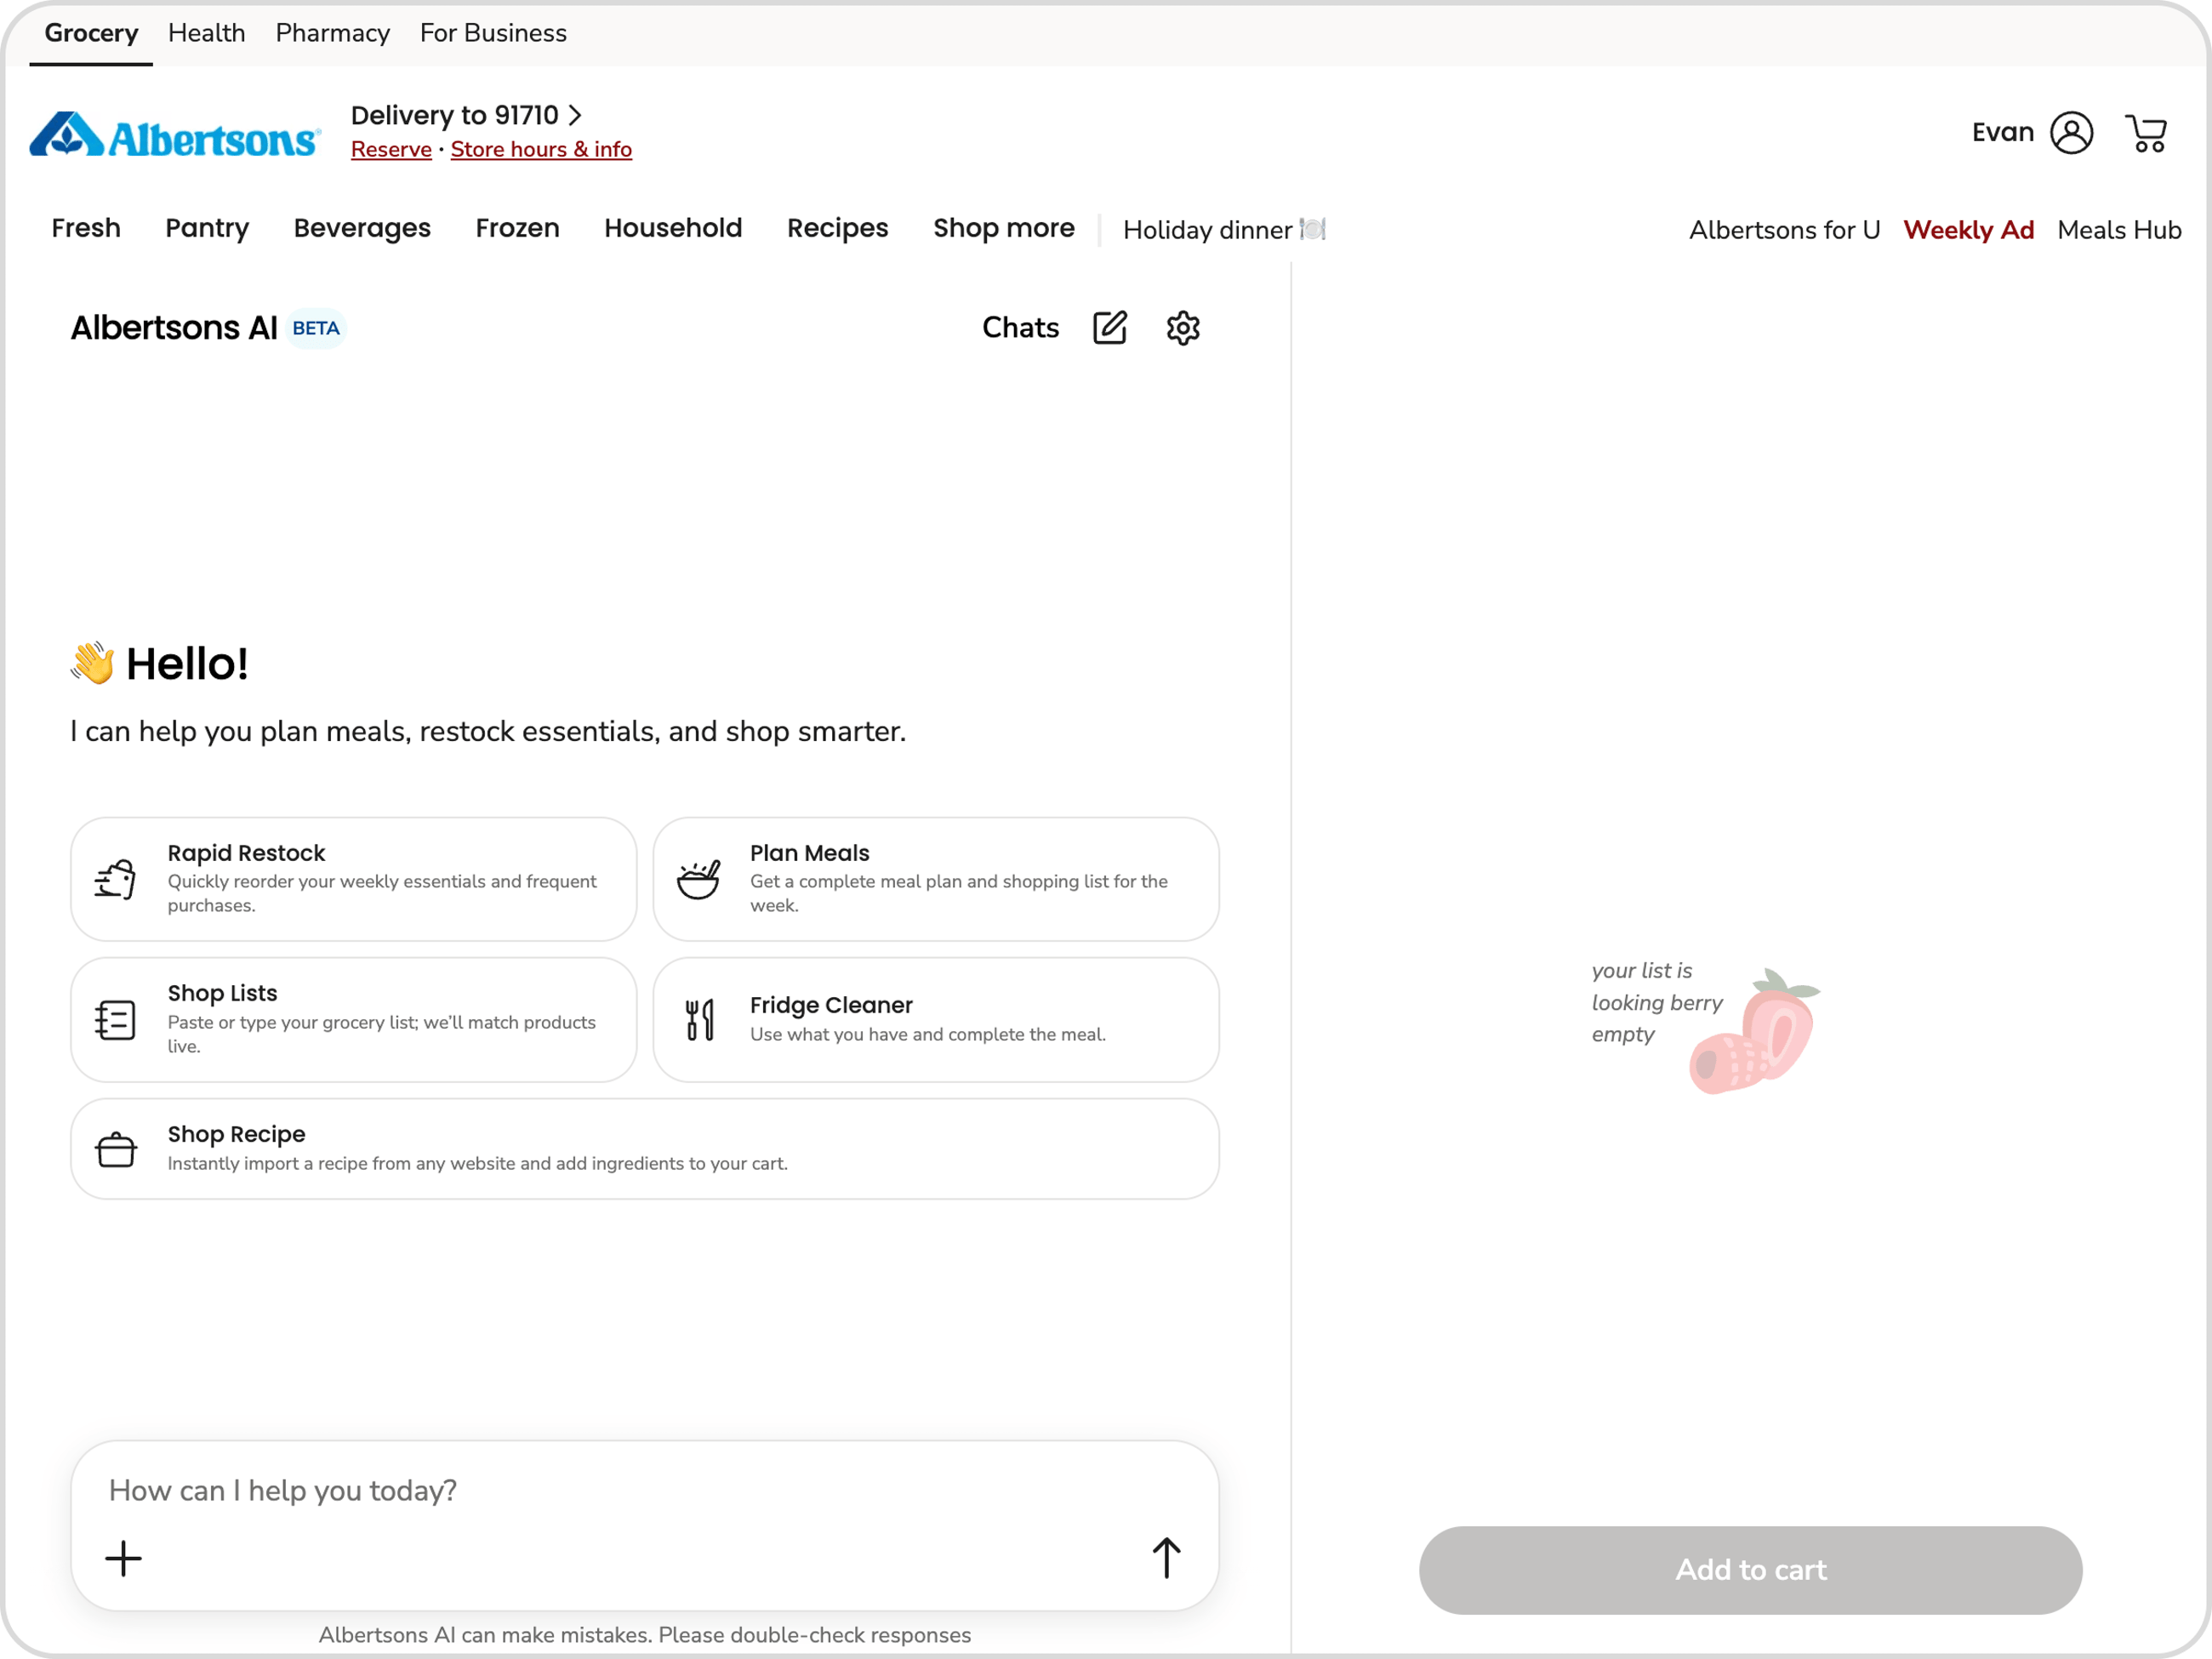Click the Albertsons logo
This screenshot has height=1659, width=2212.
(x=175, y=136)
